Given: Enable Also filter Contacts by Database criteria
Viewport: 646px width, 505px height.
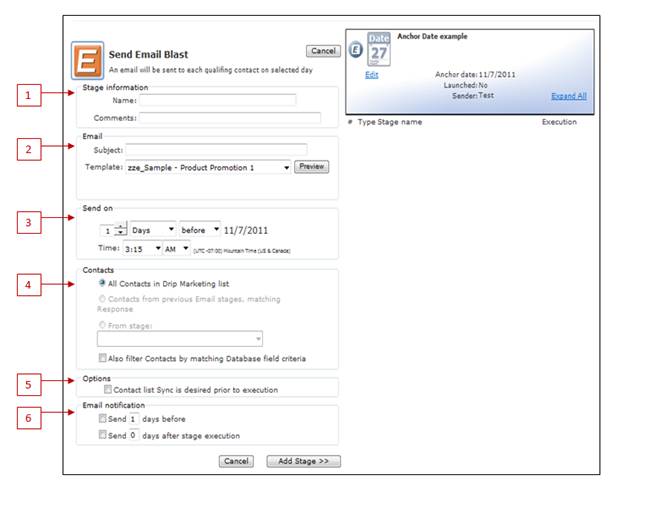Looking at the screenshot, I should (x=103, y=358).
